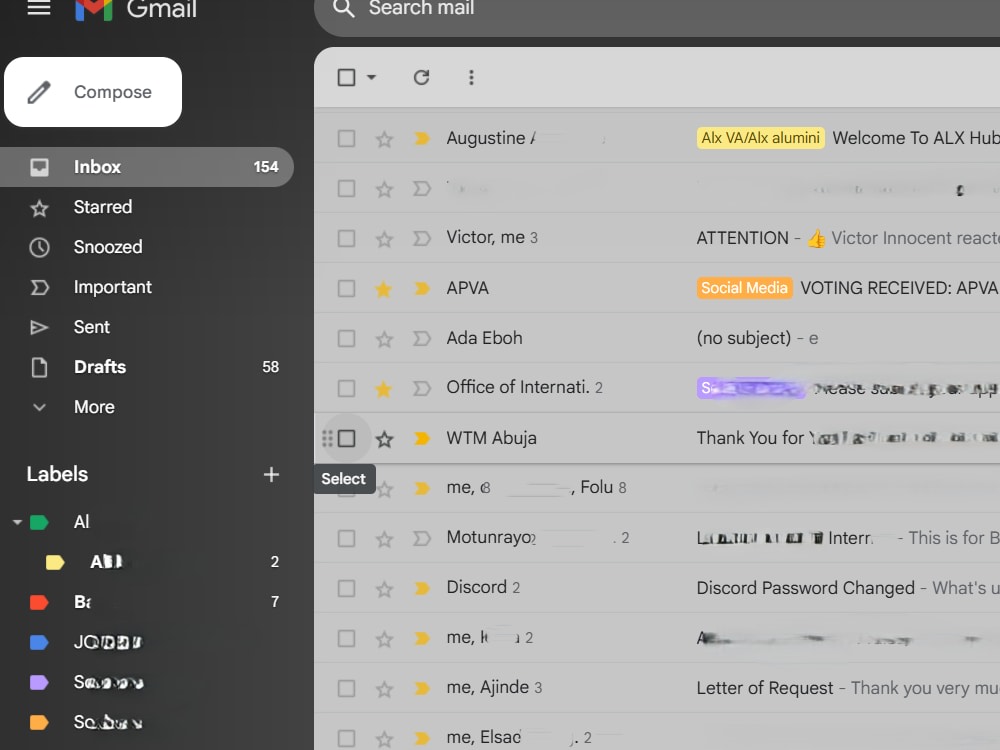This screenshot has height=750, width=1000.
Task: Select the Discord email checkbox
Action: (x=346, y=588)
